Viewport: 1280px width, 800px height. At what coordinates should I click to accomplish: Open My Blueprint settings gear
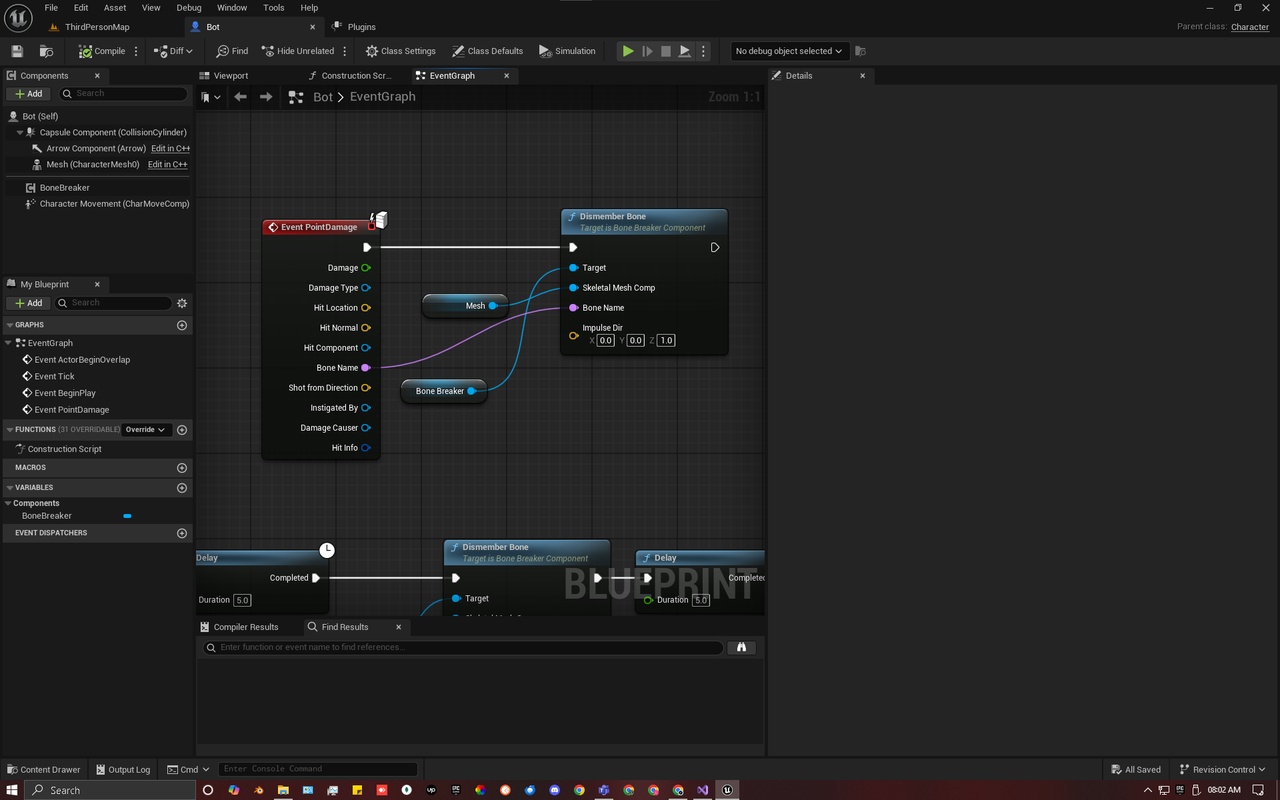pos(182,303)
